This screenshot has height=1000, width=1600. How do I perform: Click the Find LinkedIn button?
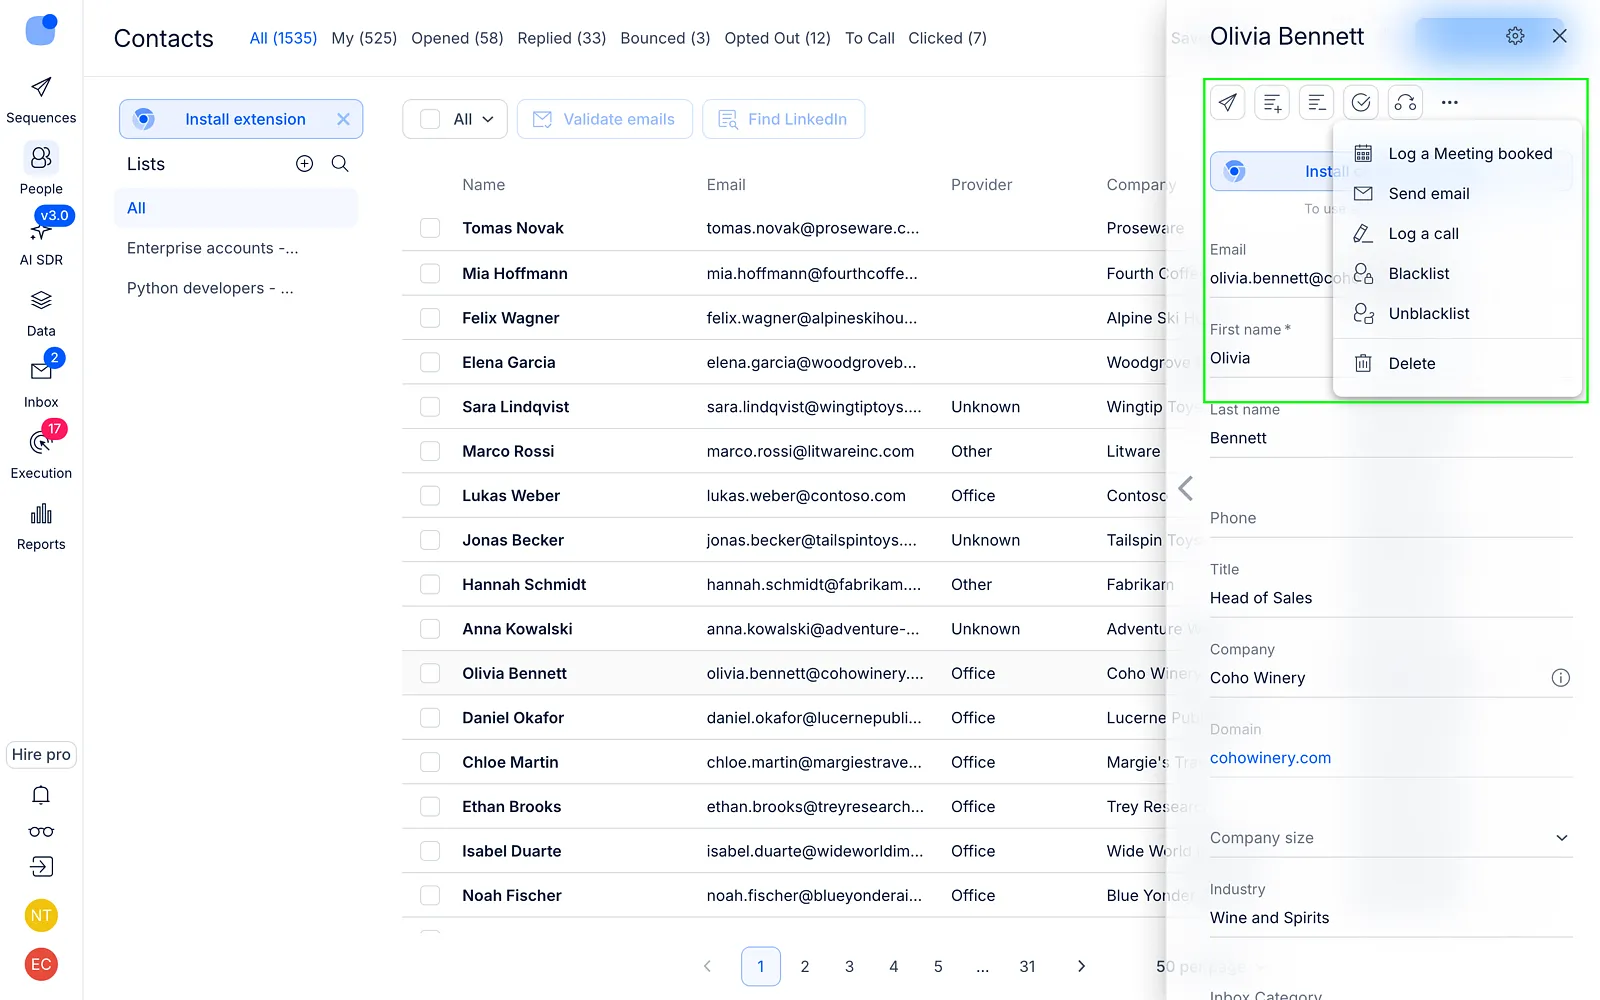[784, 119]
